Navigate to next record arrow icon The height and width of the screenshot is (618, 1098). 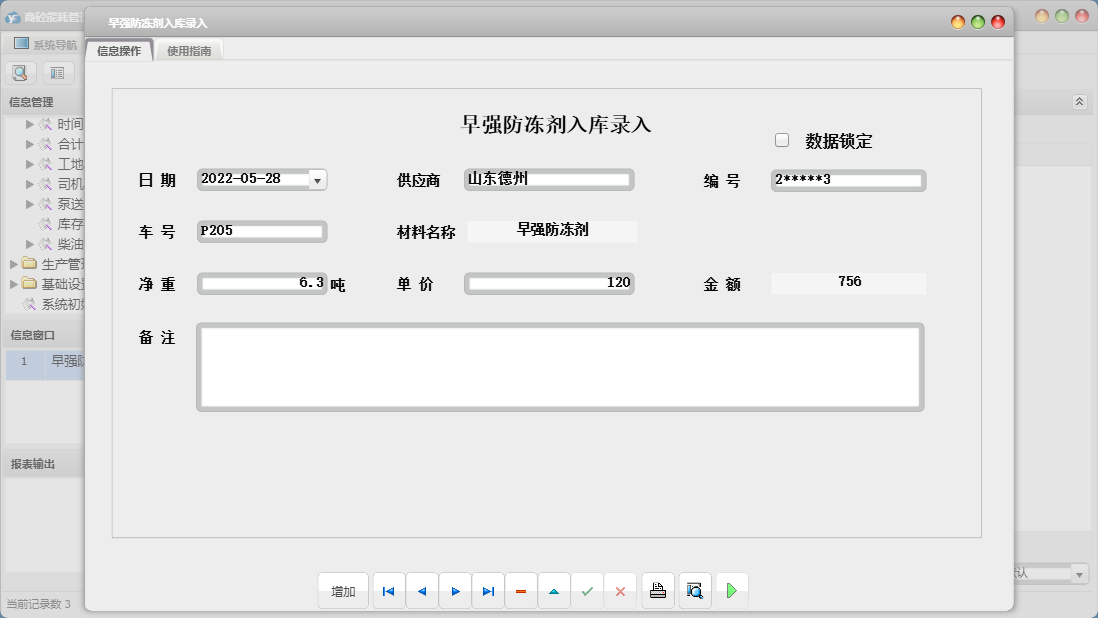[x=455, y=591]
